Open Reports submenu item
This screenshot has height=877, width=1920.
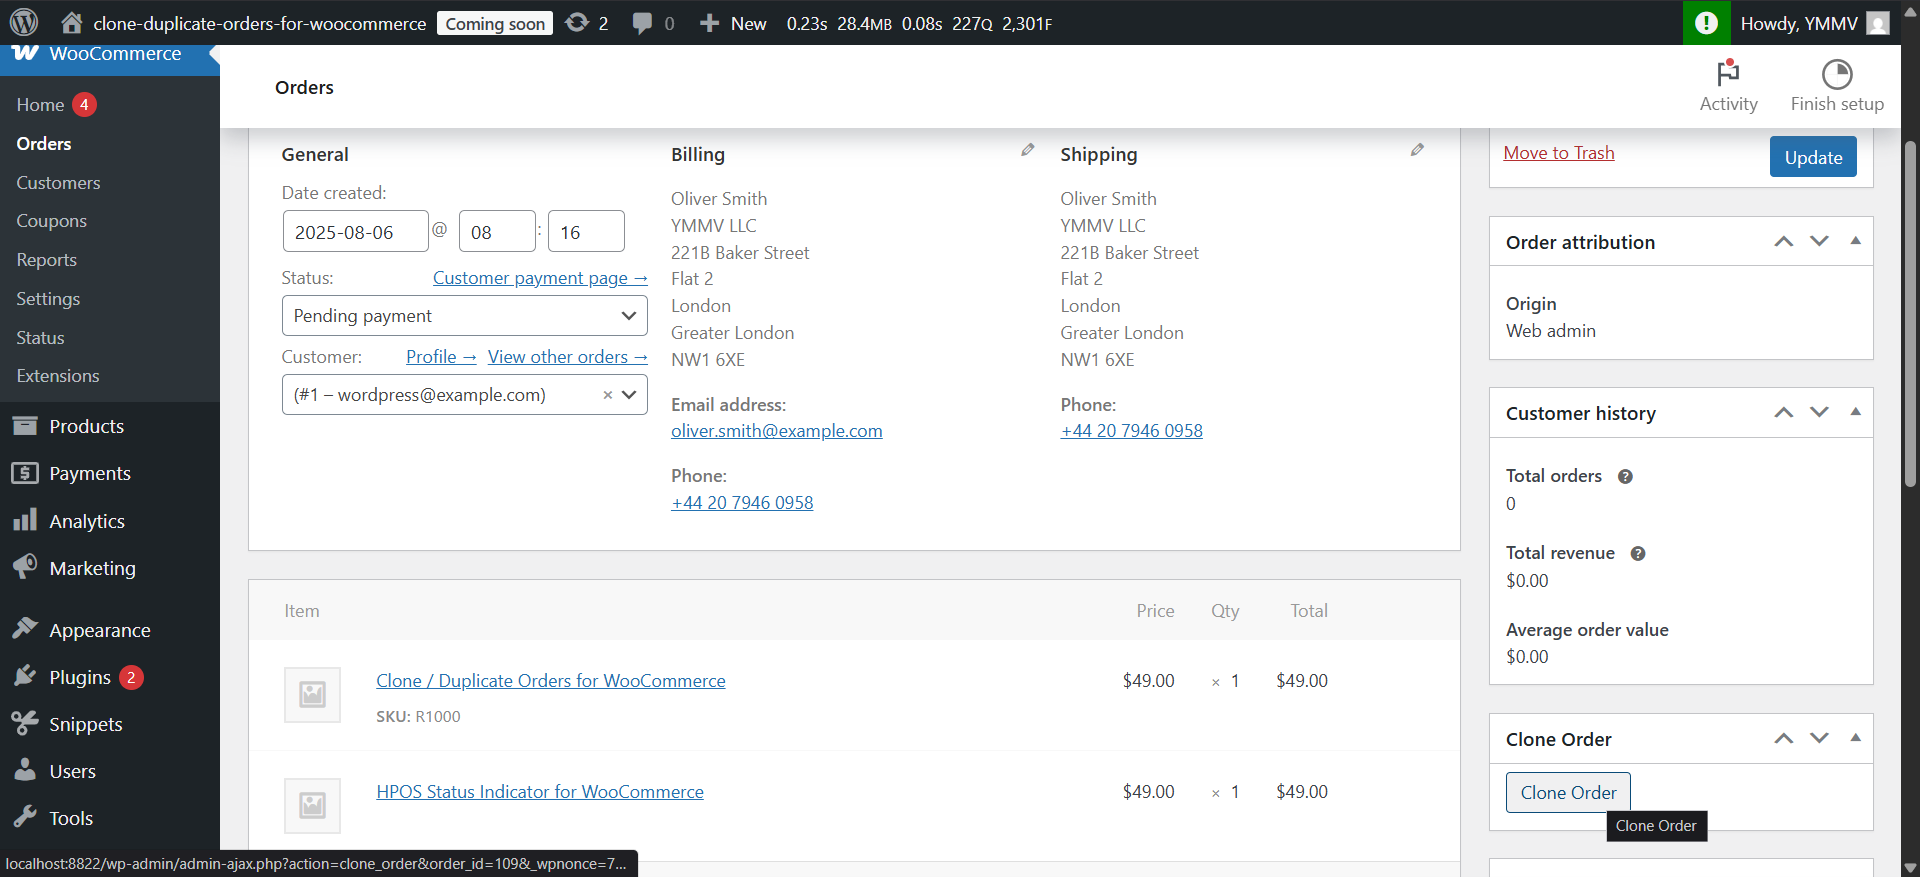[46, 260]
